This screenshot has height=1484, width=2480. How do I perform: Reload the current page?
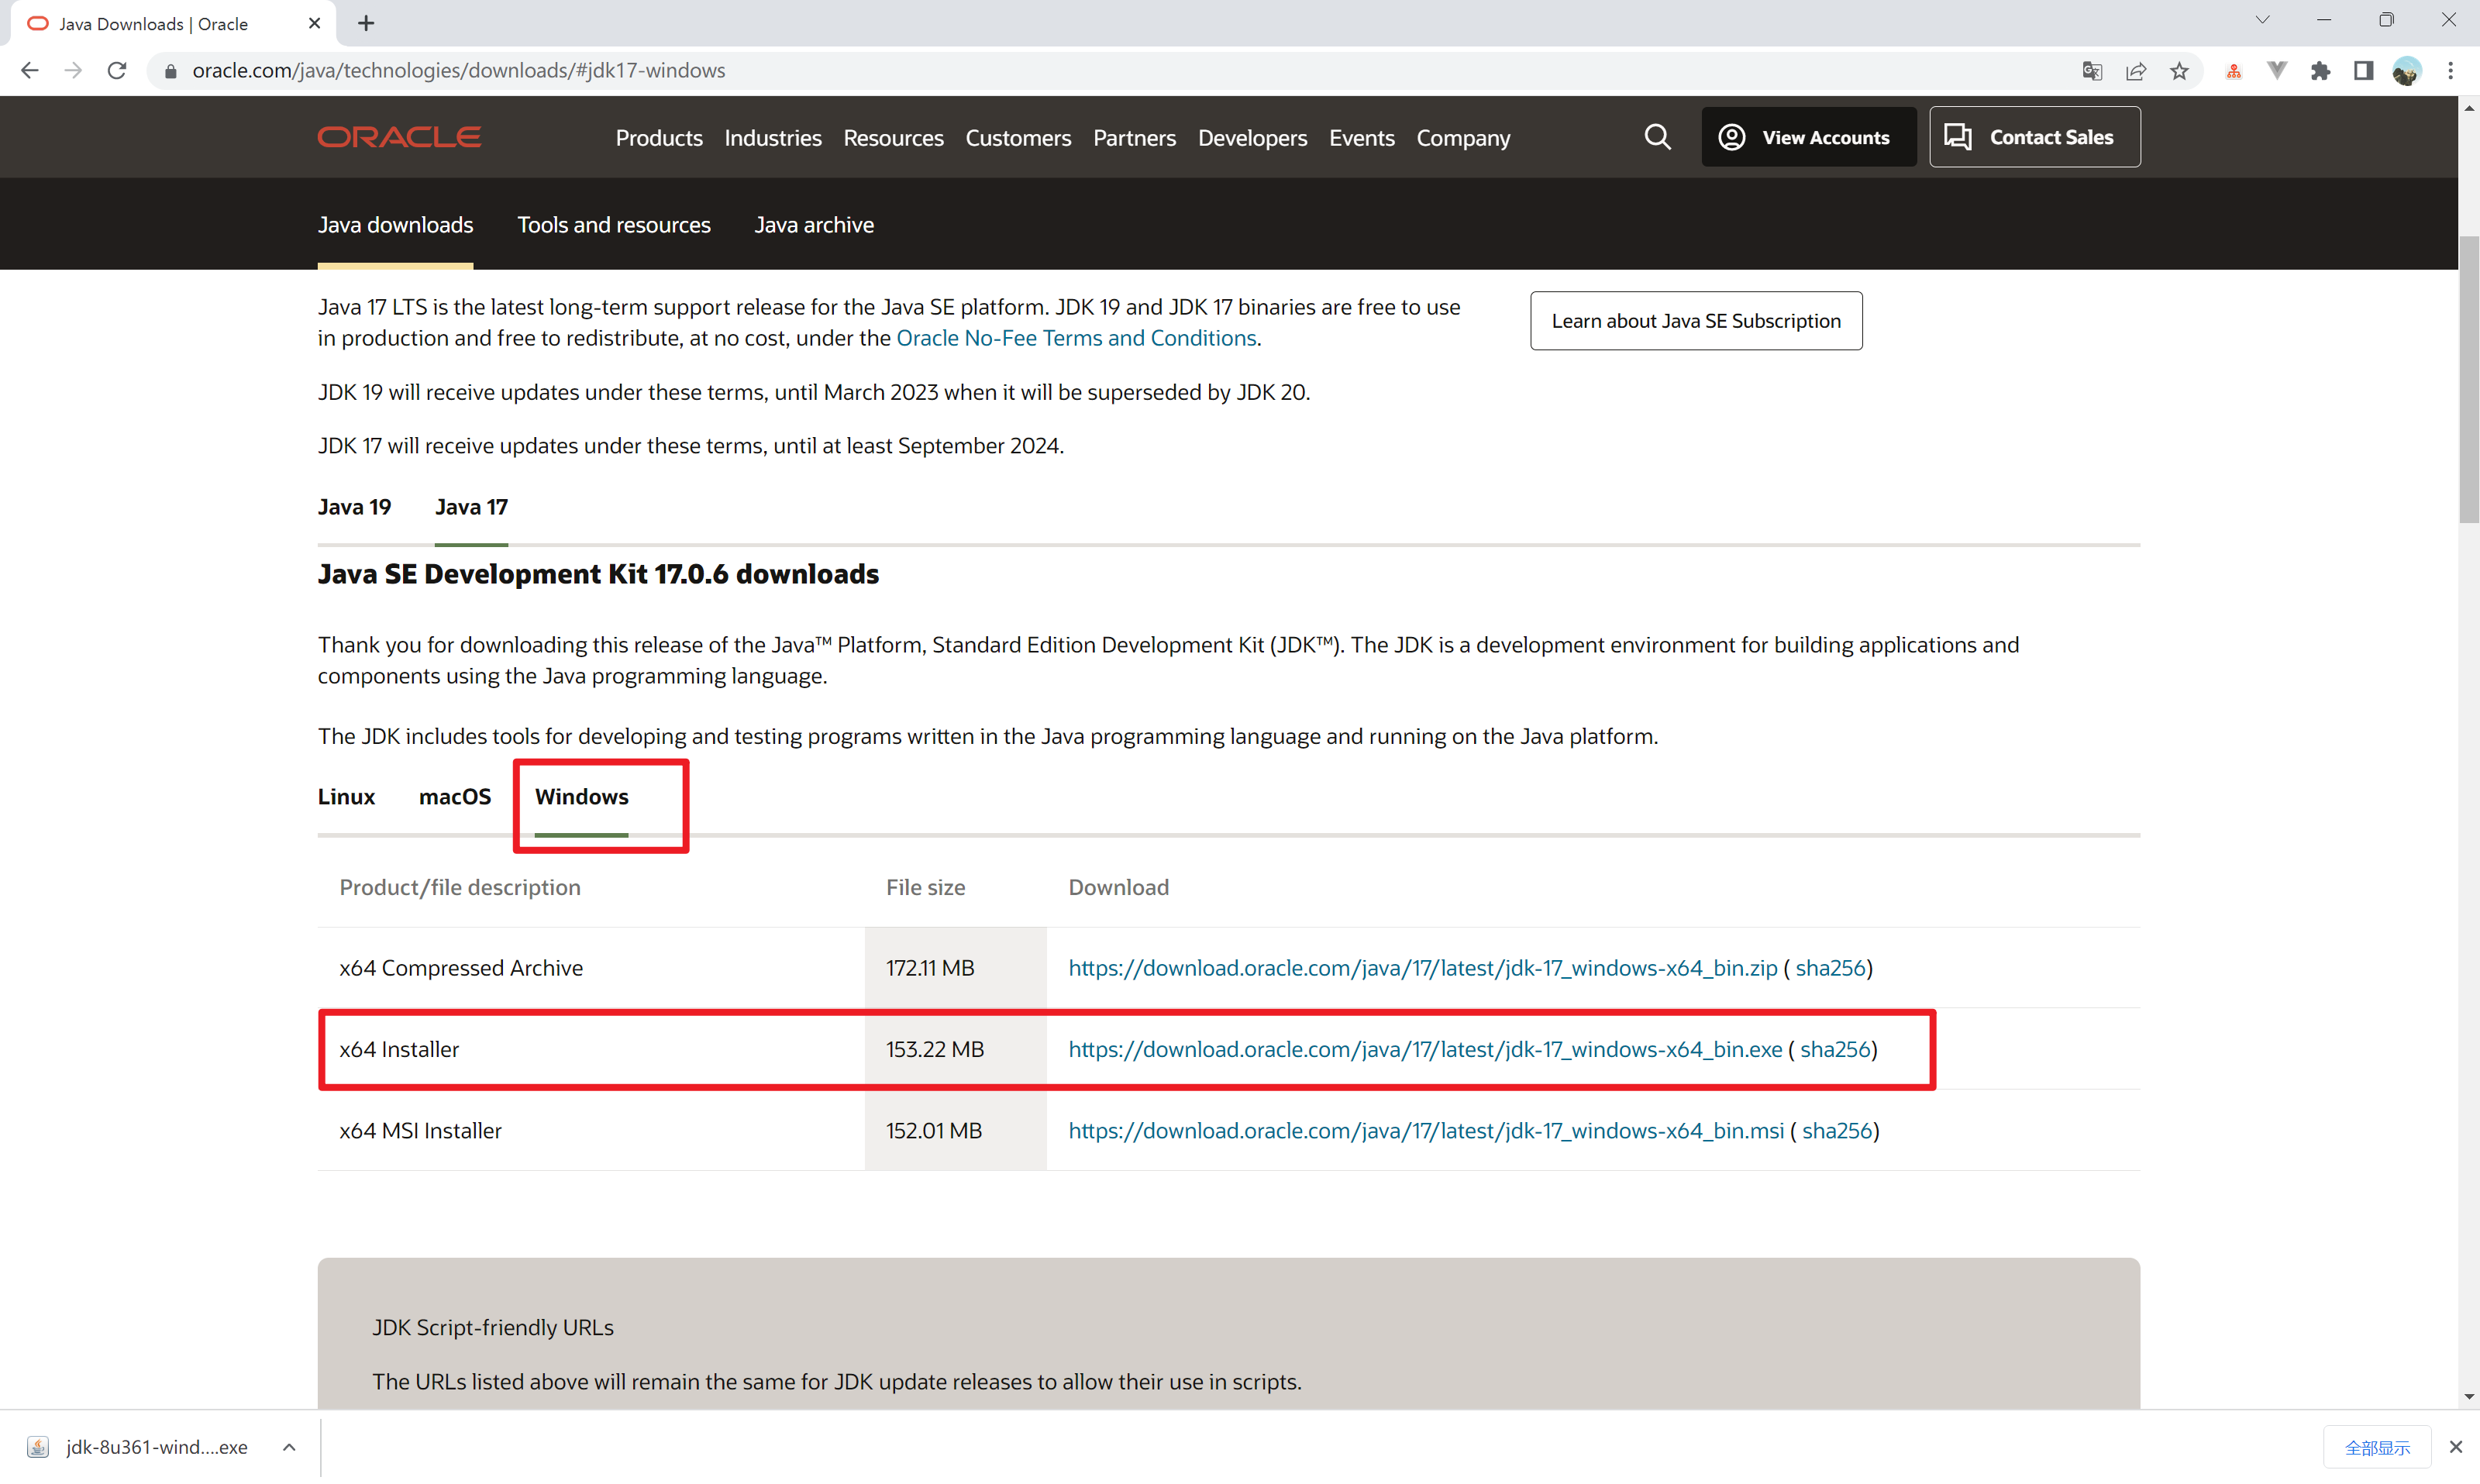click(x=117, y=71)
